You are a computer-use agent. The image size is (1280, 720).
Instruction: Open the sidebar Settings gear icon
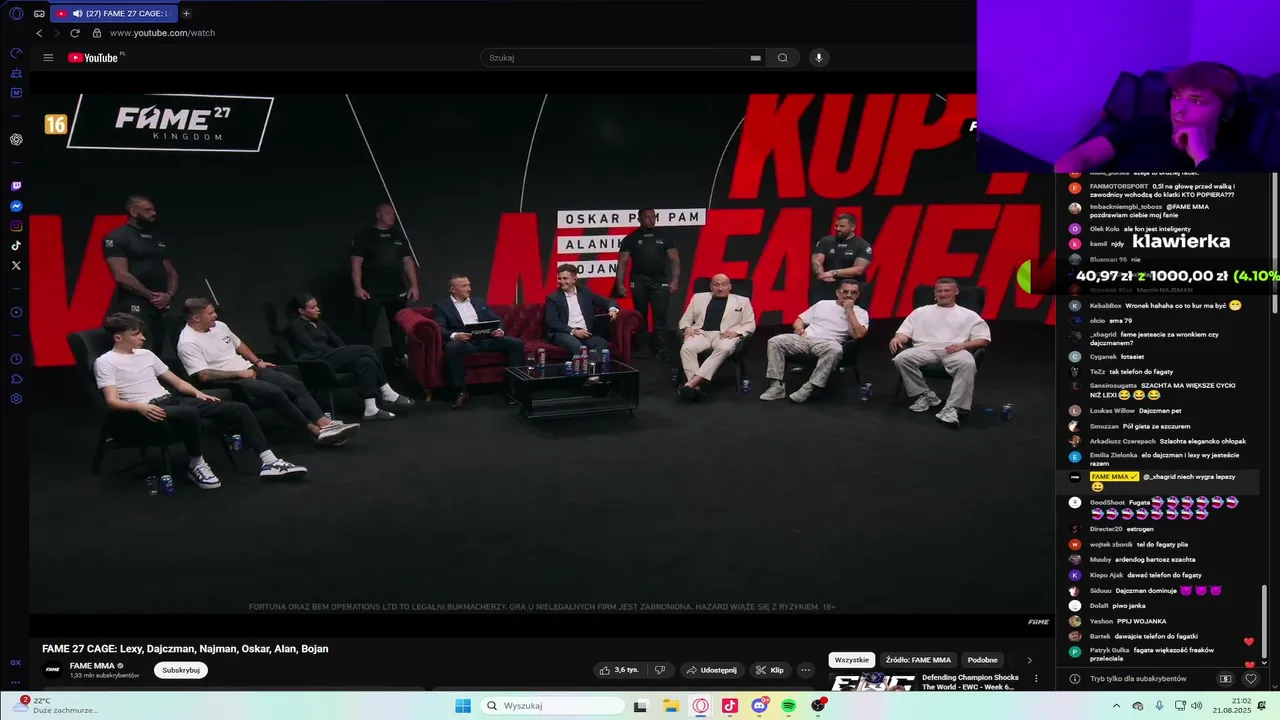point(16,399)
